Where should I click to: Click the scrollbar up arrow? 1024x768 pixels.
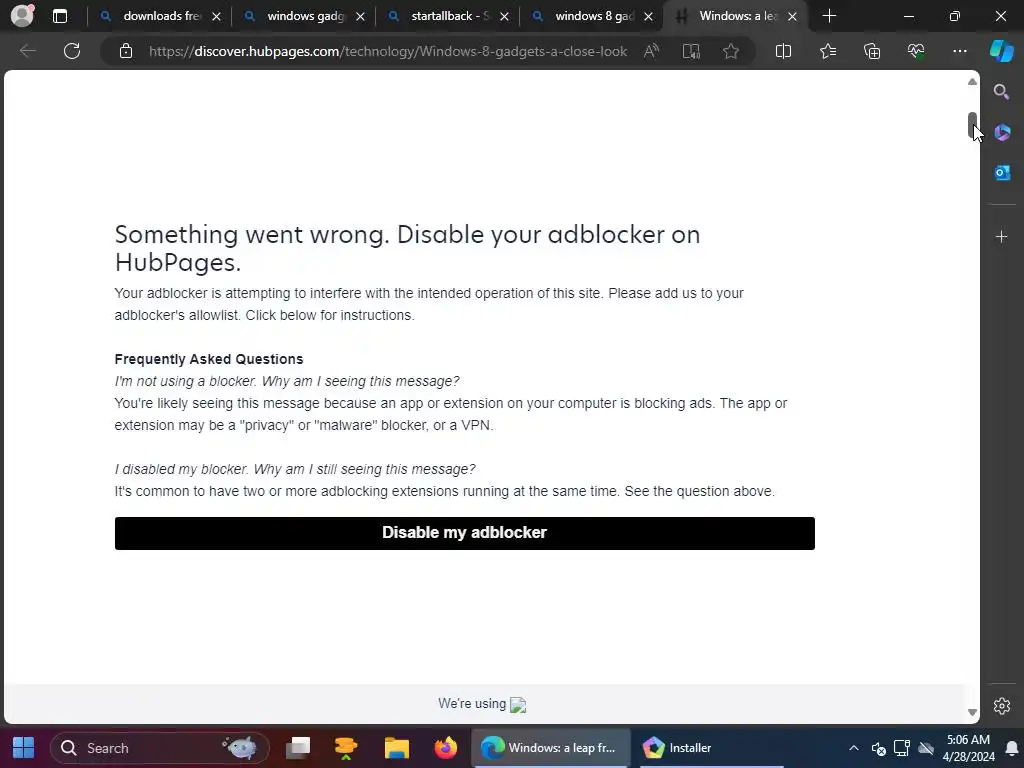coord(972,82)
